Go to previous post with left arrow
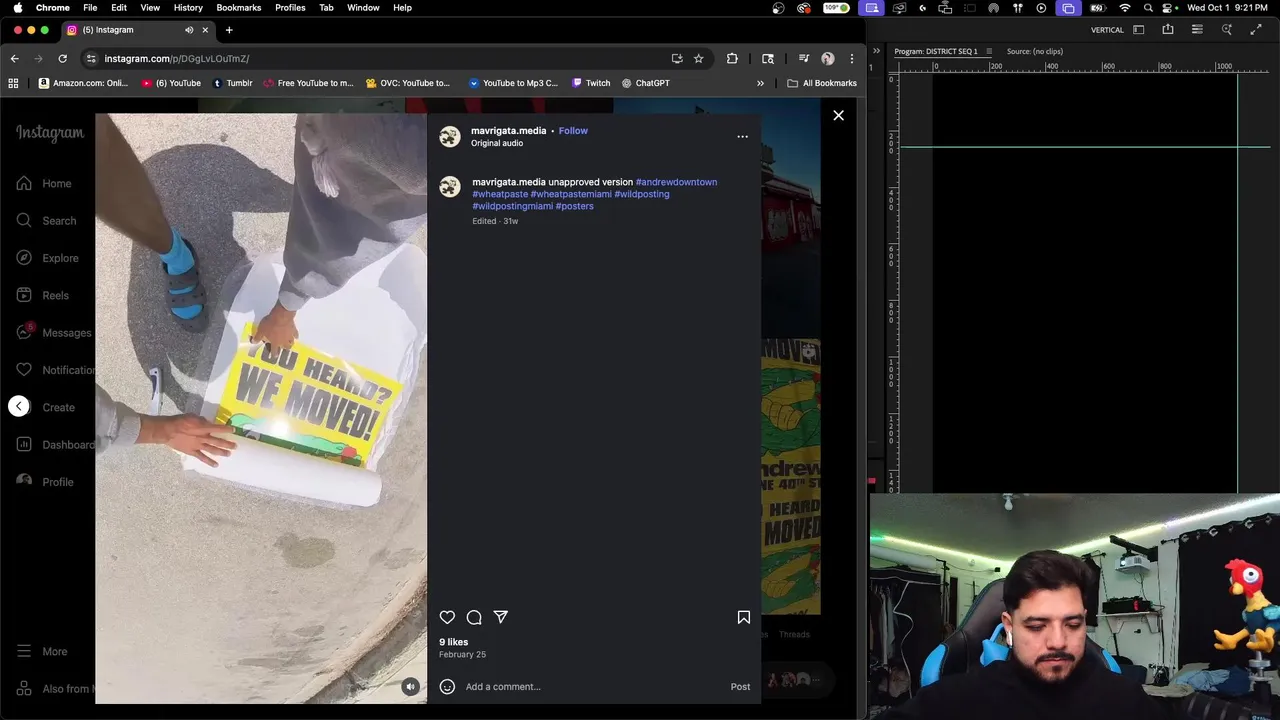Screen dimensions: 1280x720 (19, 406)
